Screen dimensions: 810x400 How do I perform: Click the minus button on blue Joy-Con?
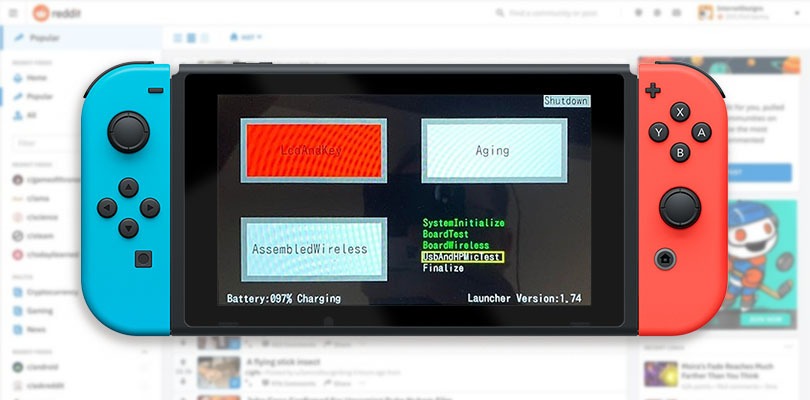(155, 90)
